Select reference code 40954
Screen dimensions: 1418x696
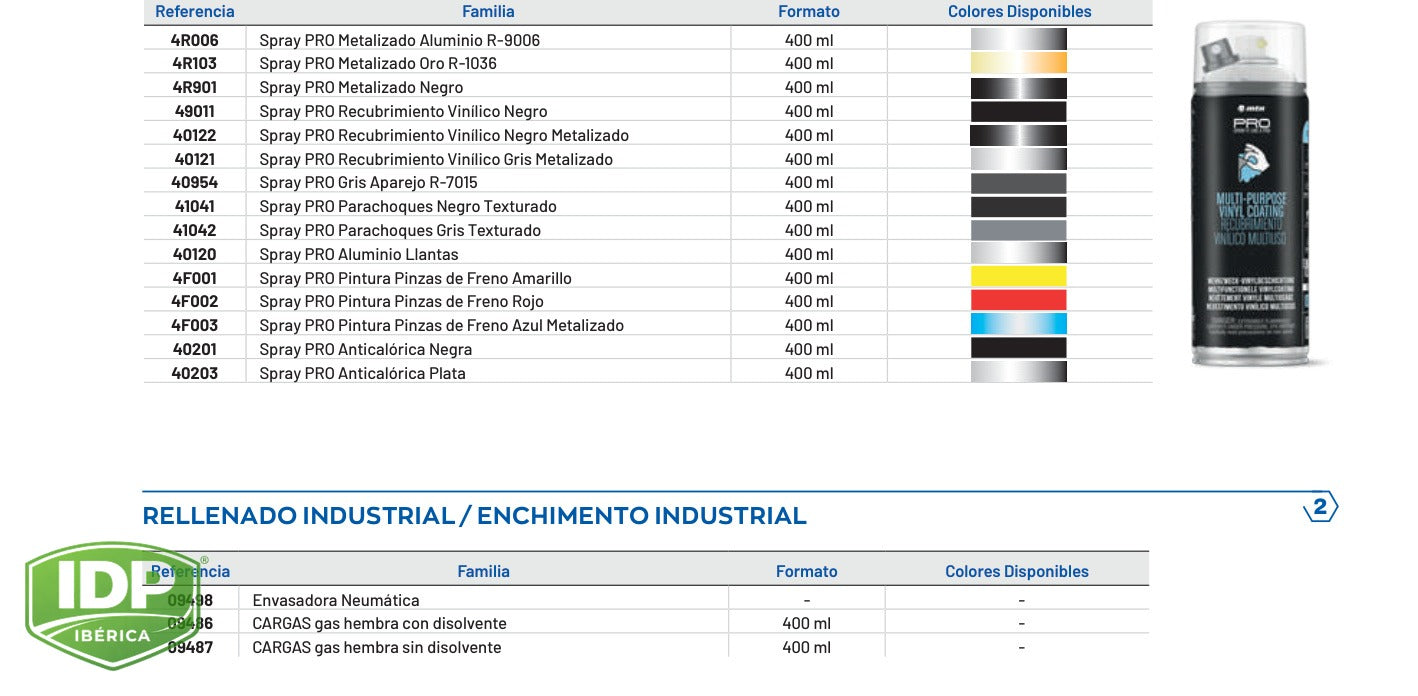coord(195,182)
